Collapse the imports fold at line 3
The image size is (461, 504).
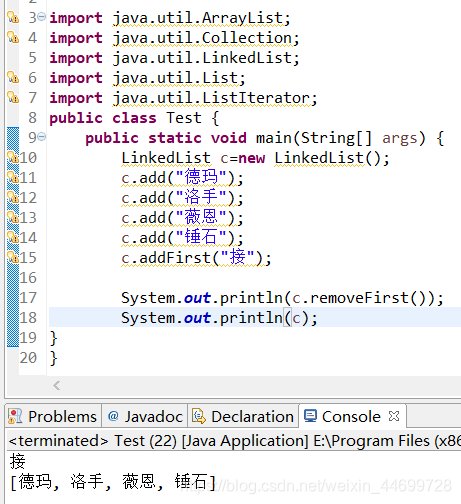(42, 16)
